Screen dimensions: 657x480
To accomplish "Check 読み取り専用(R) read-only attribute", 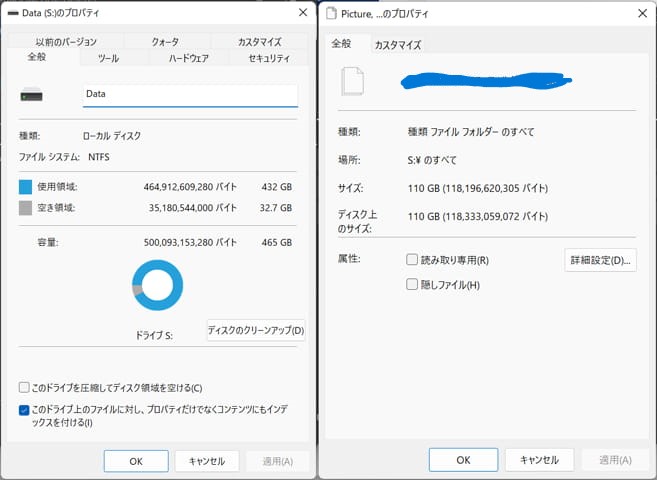I will tap(412, 260).
